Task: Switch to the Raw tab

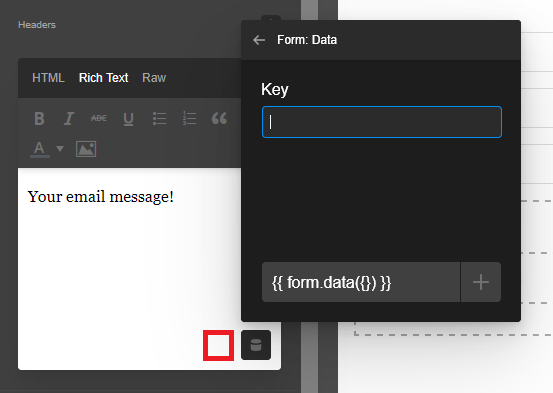Action: (x=154, y=78)
